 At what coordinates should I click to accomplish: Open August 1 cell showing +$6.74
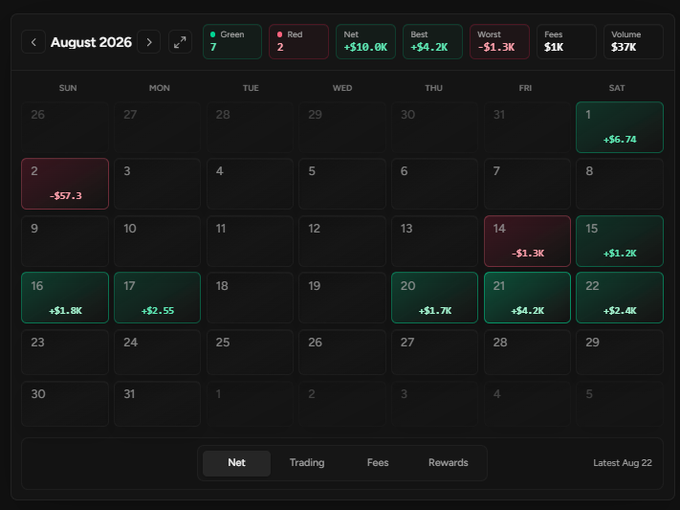coord(620,127)
